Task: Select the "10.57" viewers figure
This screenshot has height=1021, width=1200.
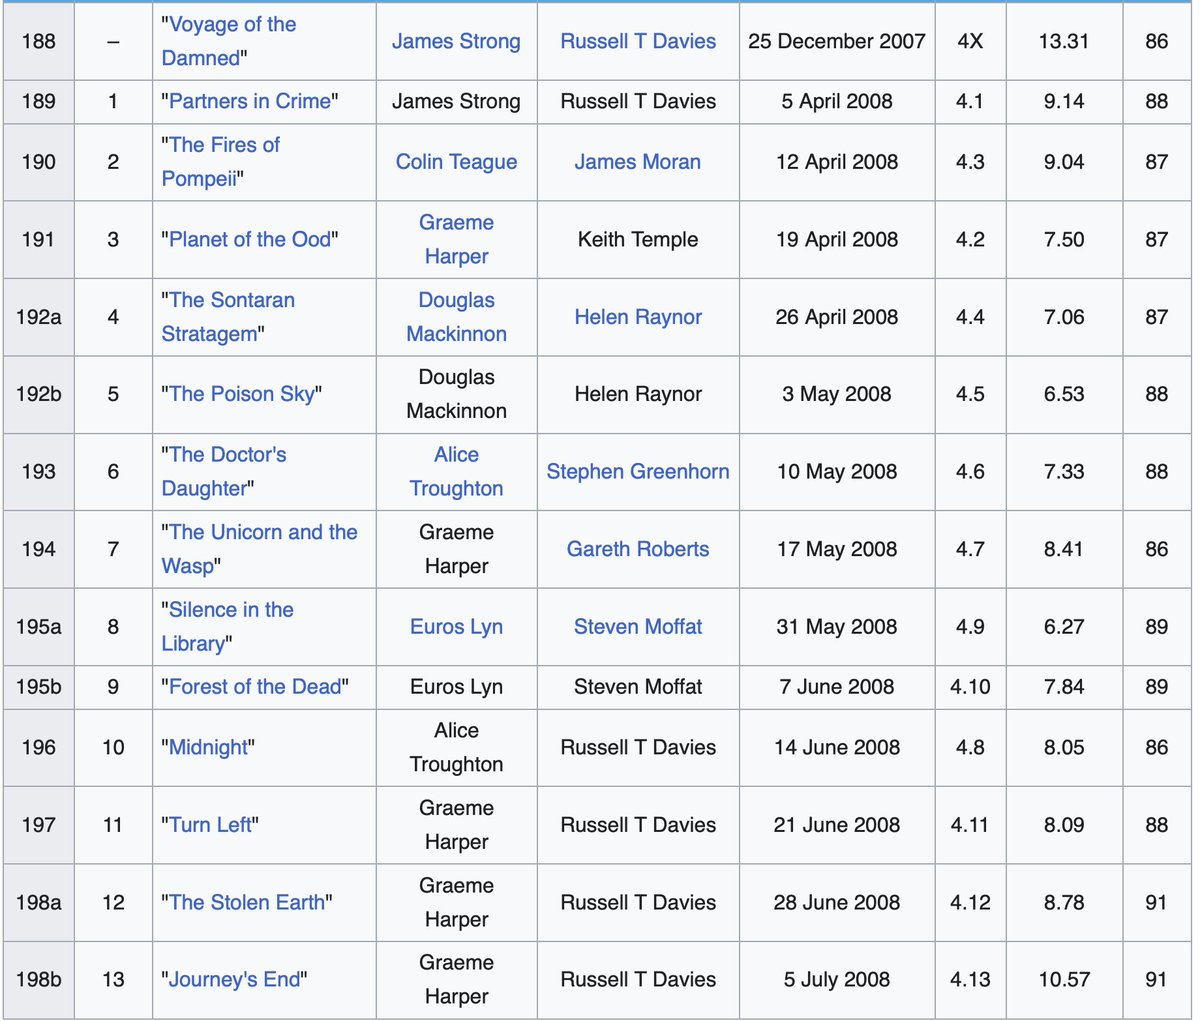Action: coord(1064,980)
